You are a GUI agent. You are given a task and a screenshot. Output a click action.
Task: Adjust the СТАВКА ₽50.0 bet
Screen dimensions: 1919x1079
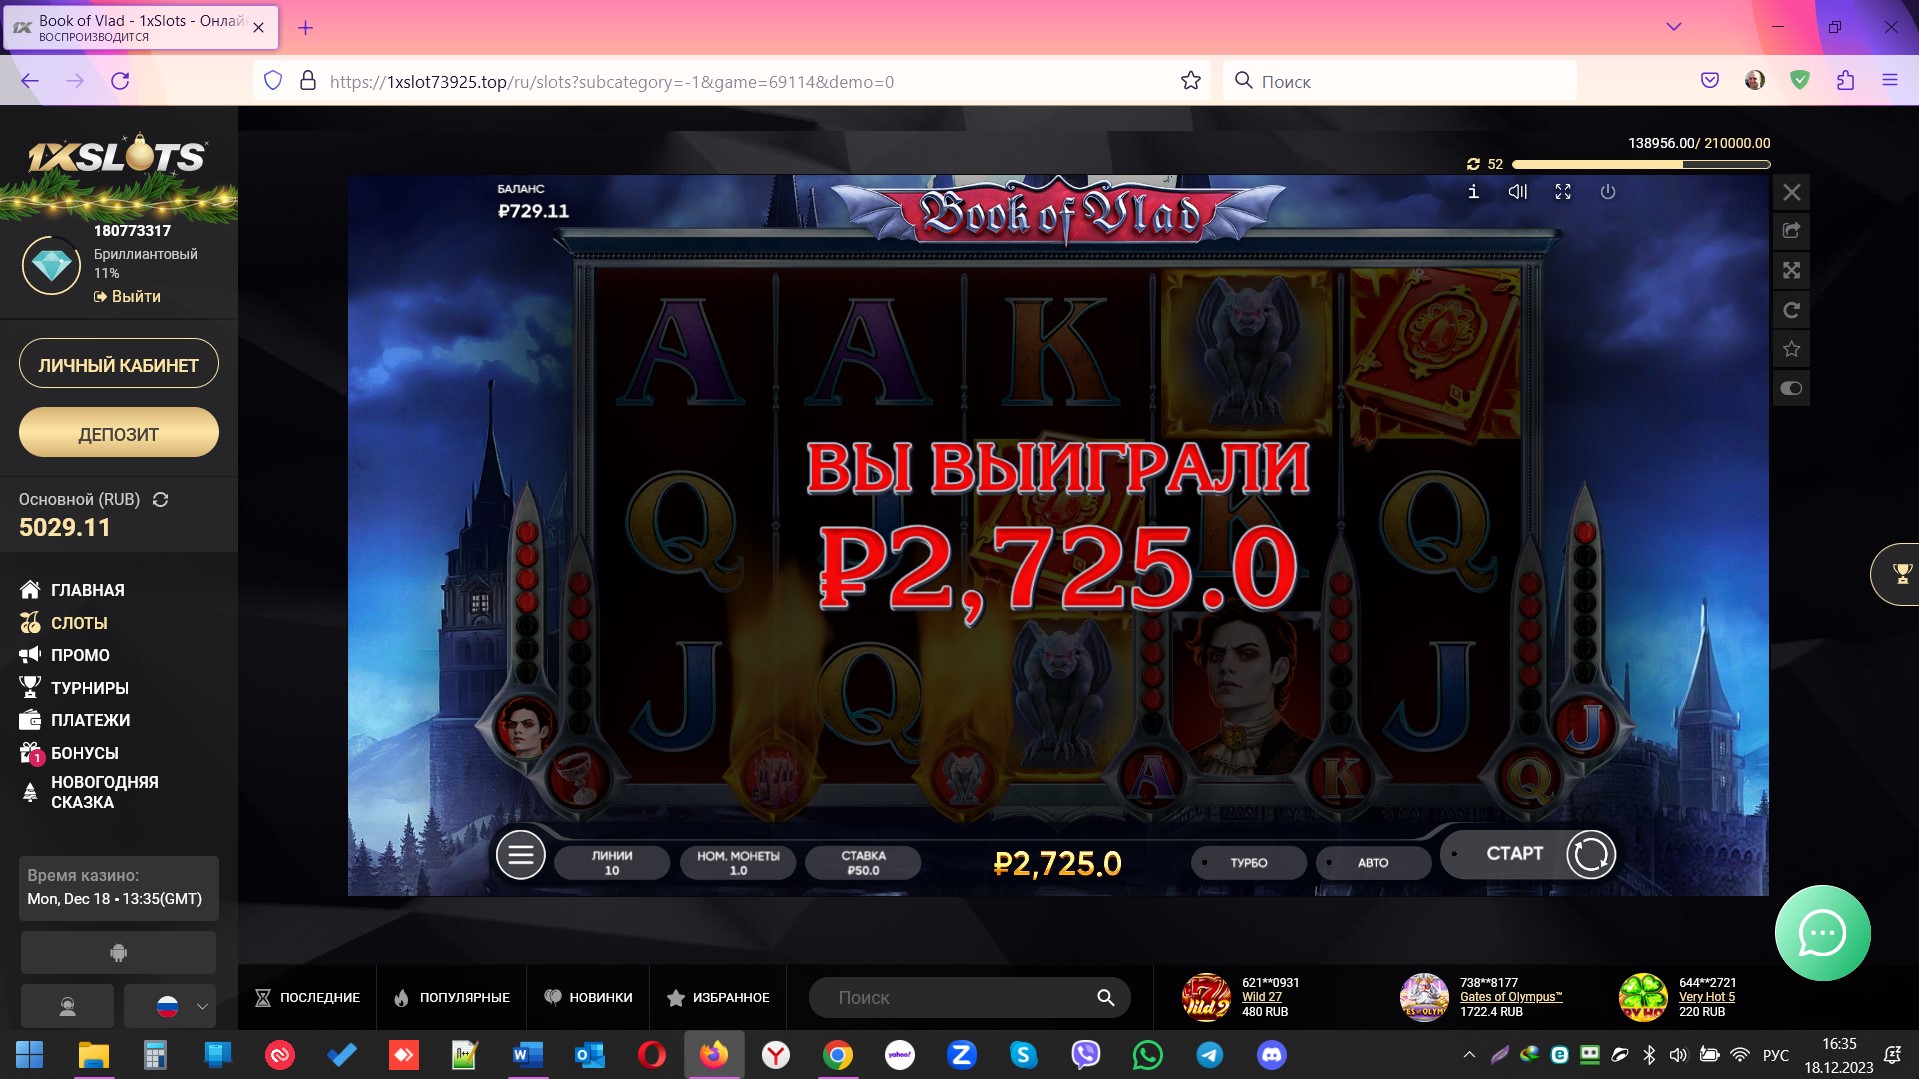(x=863, y=863)
